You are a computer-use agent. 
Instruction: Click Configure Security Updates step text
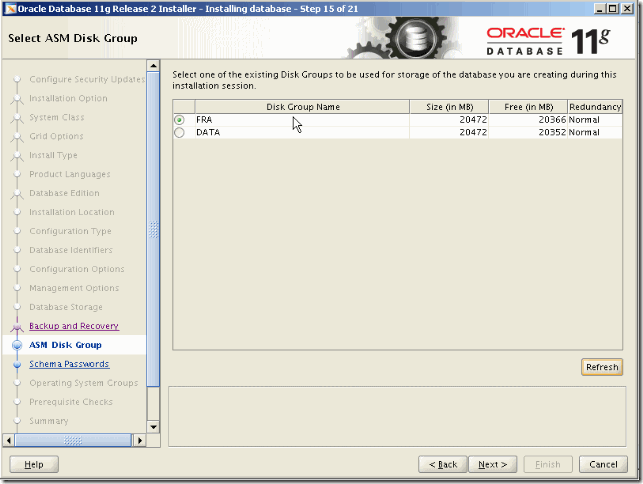pyautogui.click(x=87, y=79)
